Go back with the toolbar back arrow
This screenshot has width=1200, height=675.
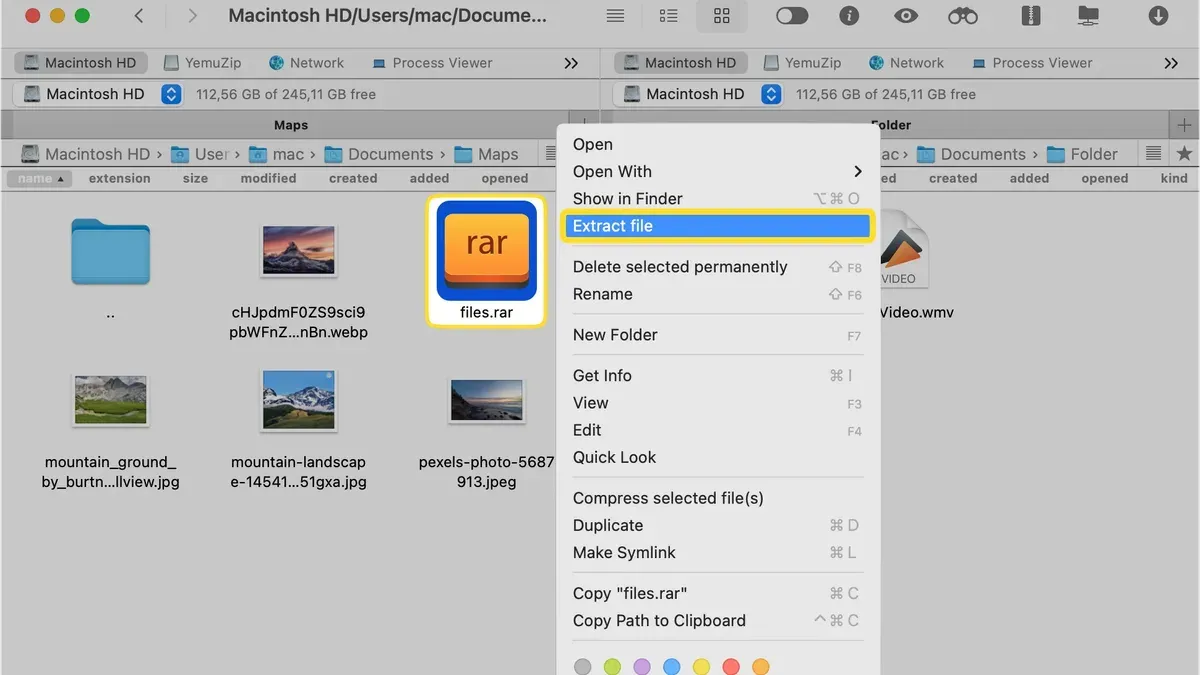(x=138, y=16)
